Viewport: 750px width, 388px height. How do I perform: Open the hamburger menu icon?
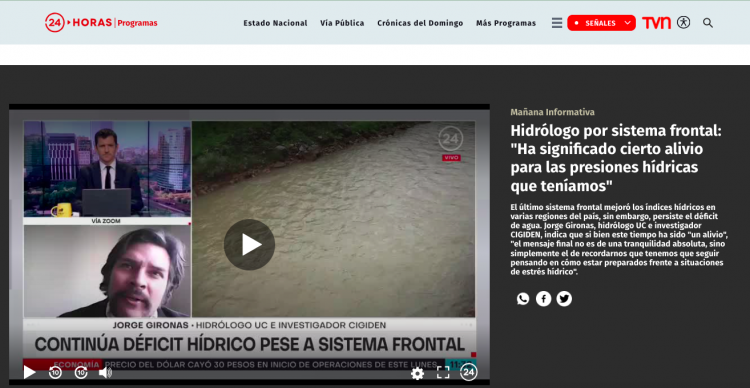tap(557, 23)
